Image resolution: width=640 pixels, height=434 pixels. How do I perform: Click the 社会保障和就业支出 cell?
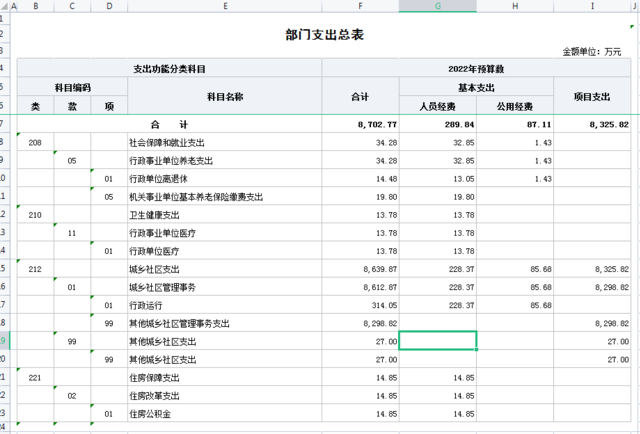224,142
